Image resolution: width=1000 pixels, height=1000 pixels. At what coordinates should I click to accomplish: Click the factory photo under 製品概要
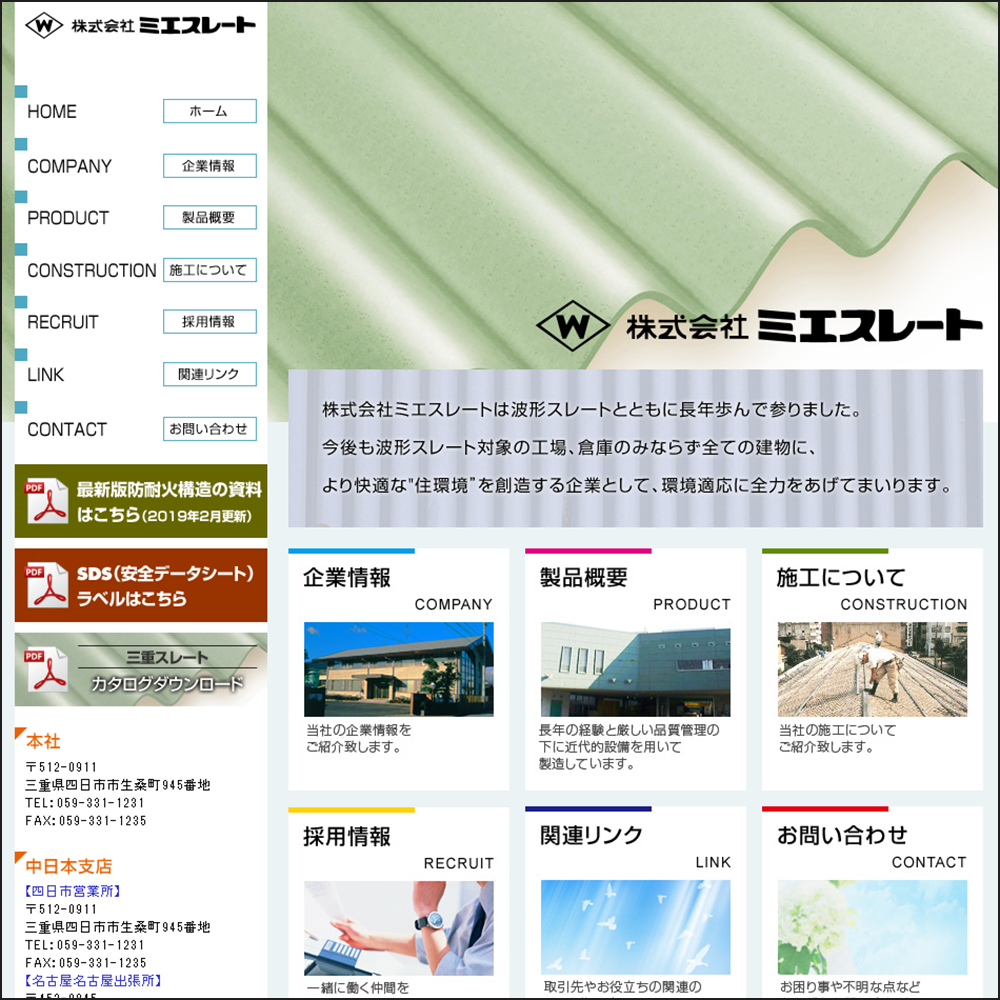point(635,669)
